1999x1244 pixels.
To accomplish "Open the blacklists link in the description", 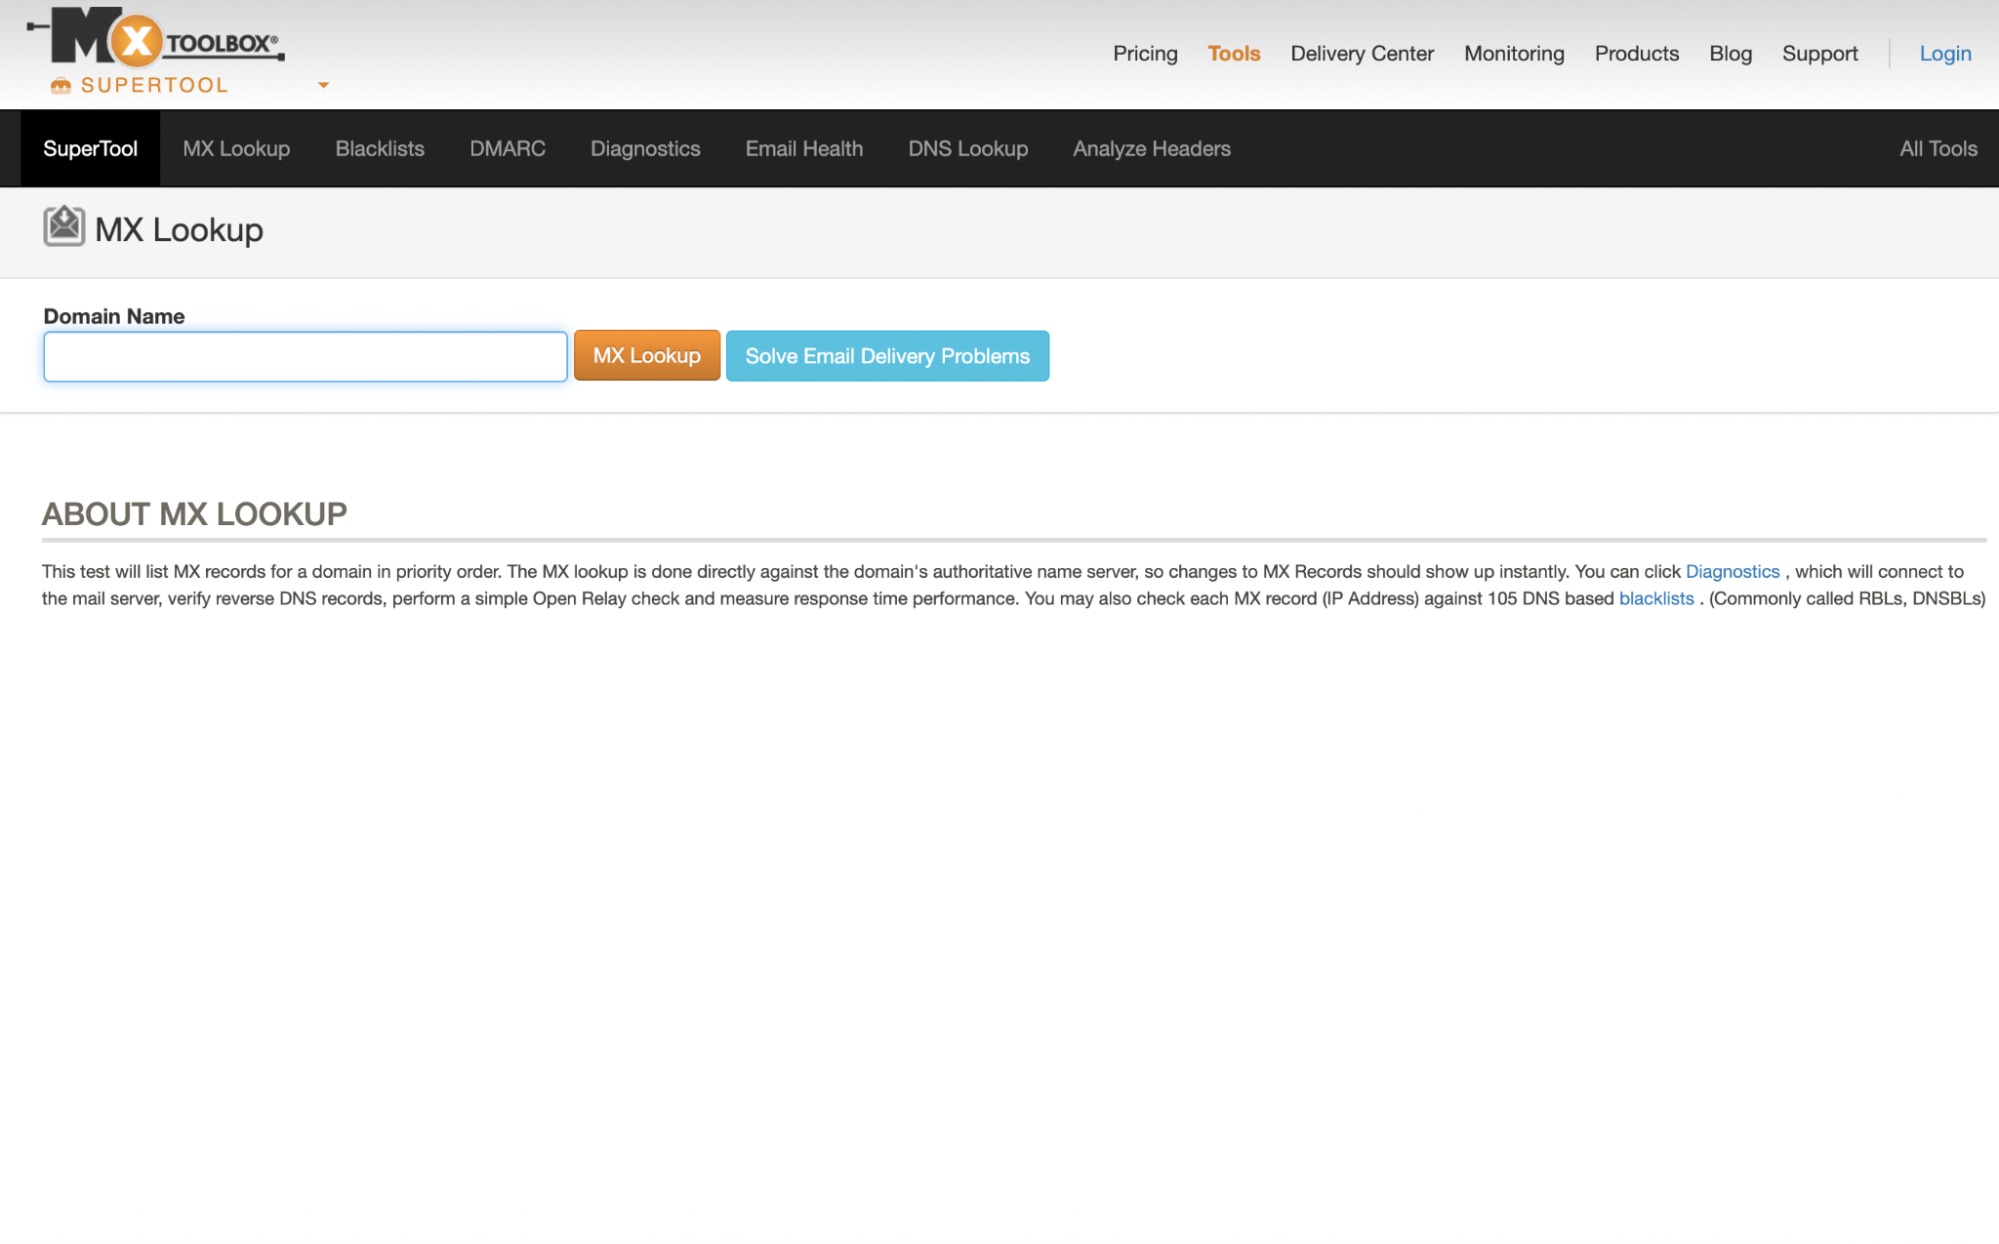I will pos(1656,598).
